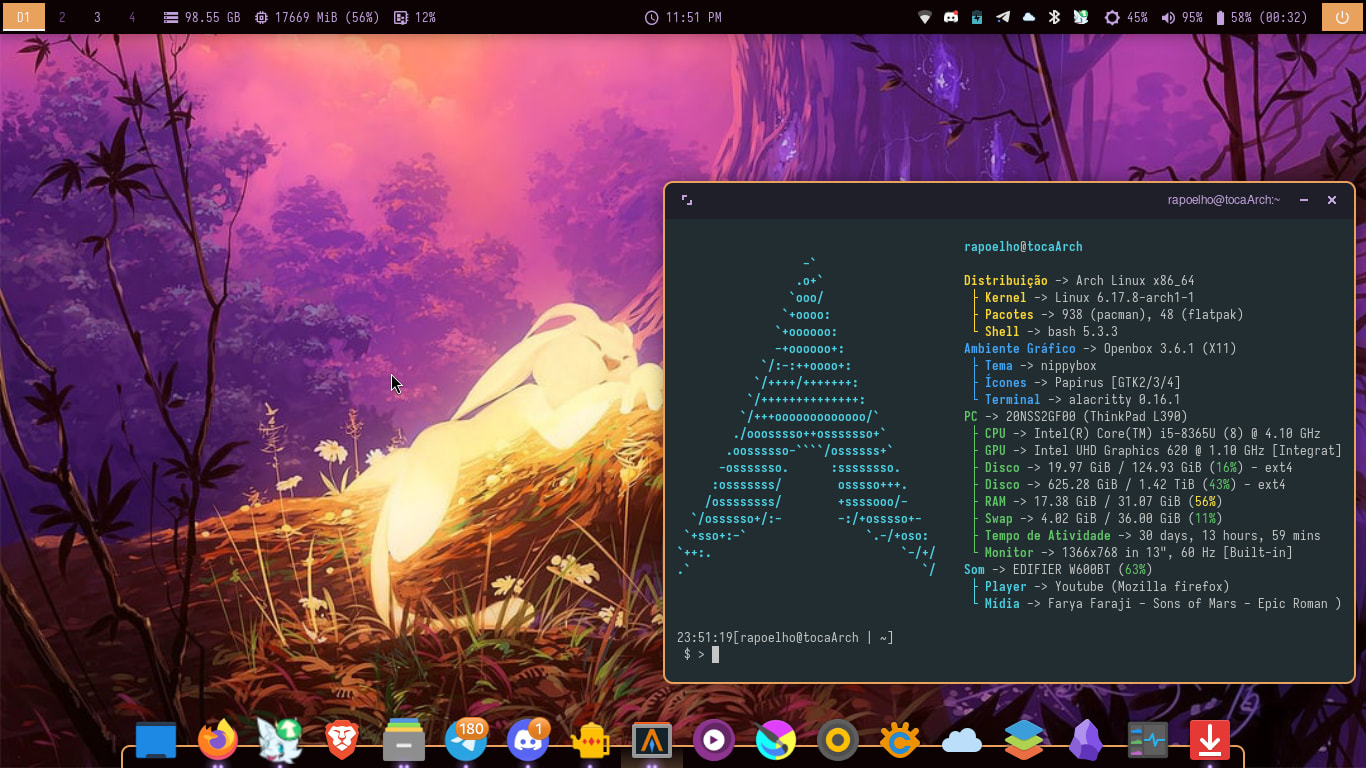1366x768 pixels.
Task: Open Obsidian from the dock
Action: (1085, 741)
